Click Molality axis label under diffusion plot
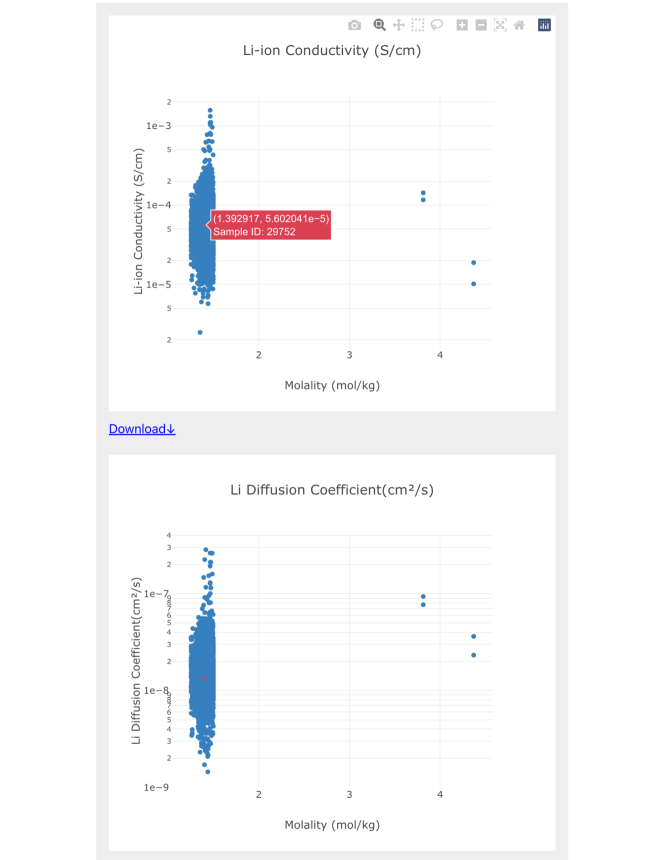Image resolution: width=664 pixels, height=860 pixels. pyautogui.click(x=332, y=825)
